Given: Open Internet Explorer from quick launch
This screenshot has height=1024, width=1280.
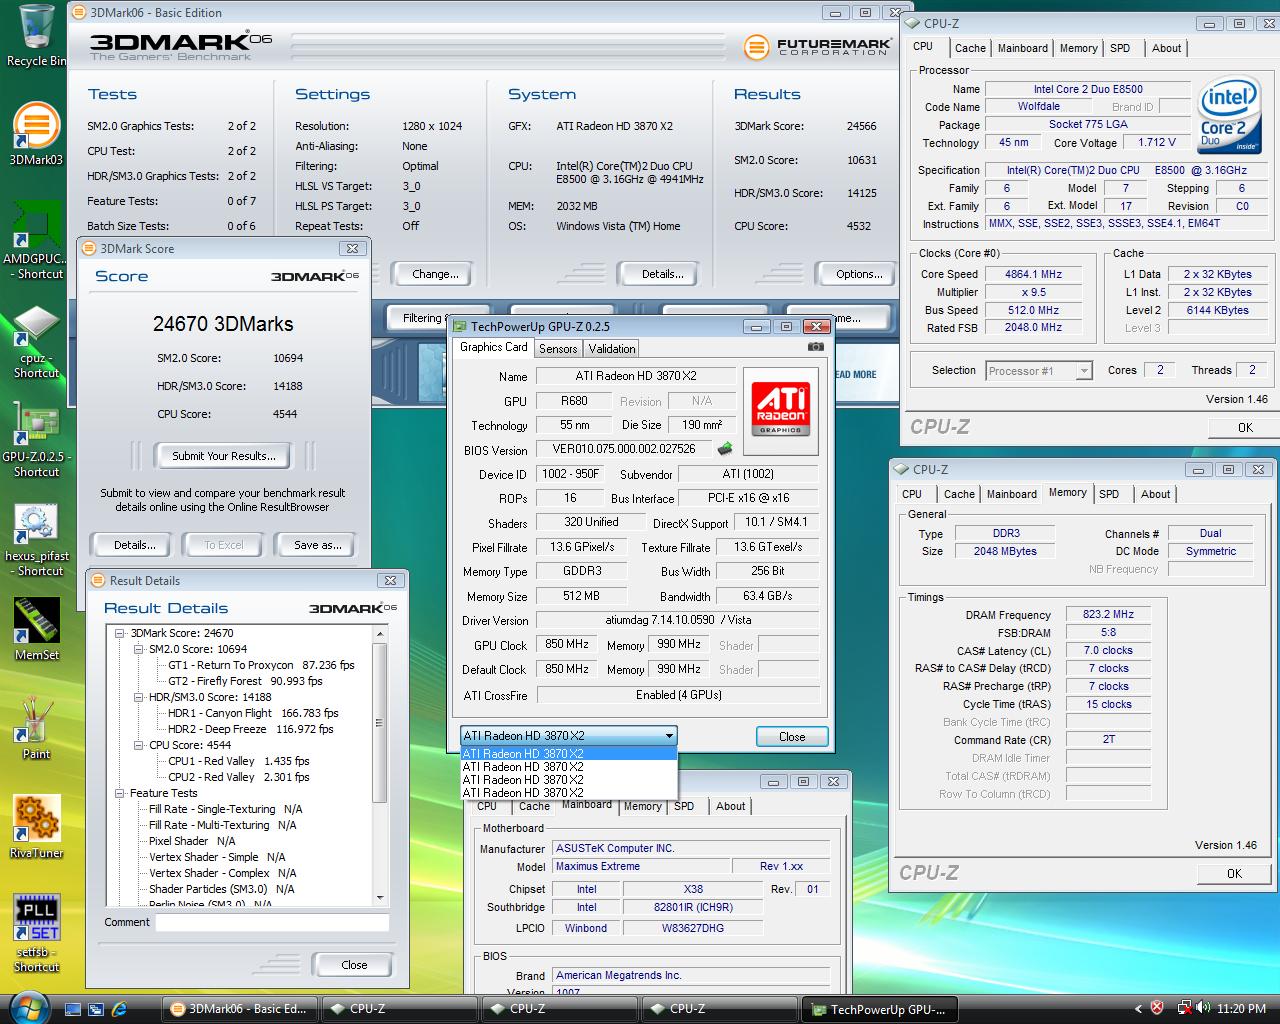Looking at the screenshot, I should tap(119, 1009).
